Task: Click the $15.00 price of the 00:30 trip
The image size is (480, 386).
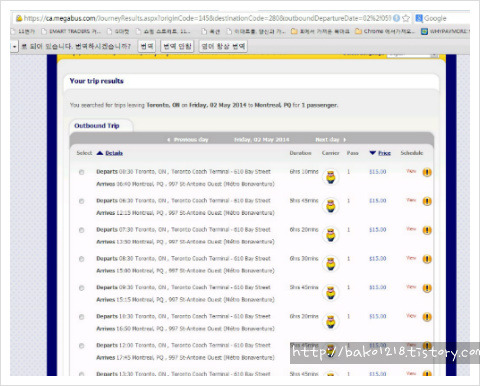Action: [378, 172]
